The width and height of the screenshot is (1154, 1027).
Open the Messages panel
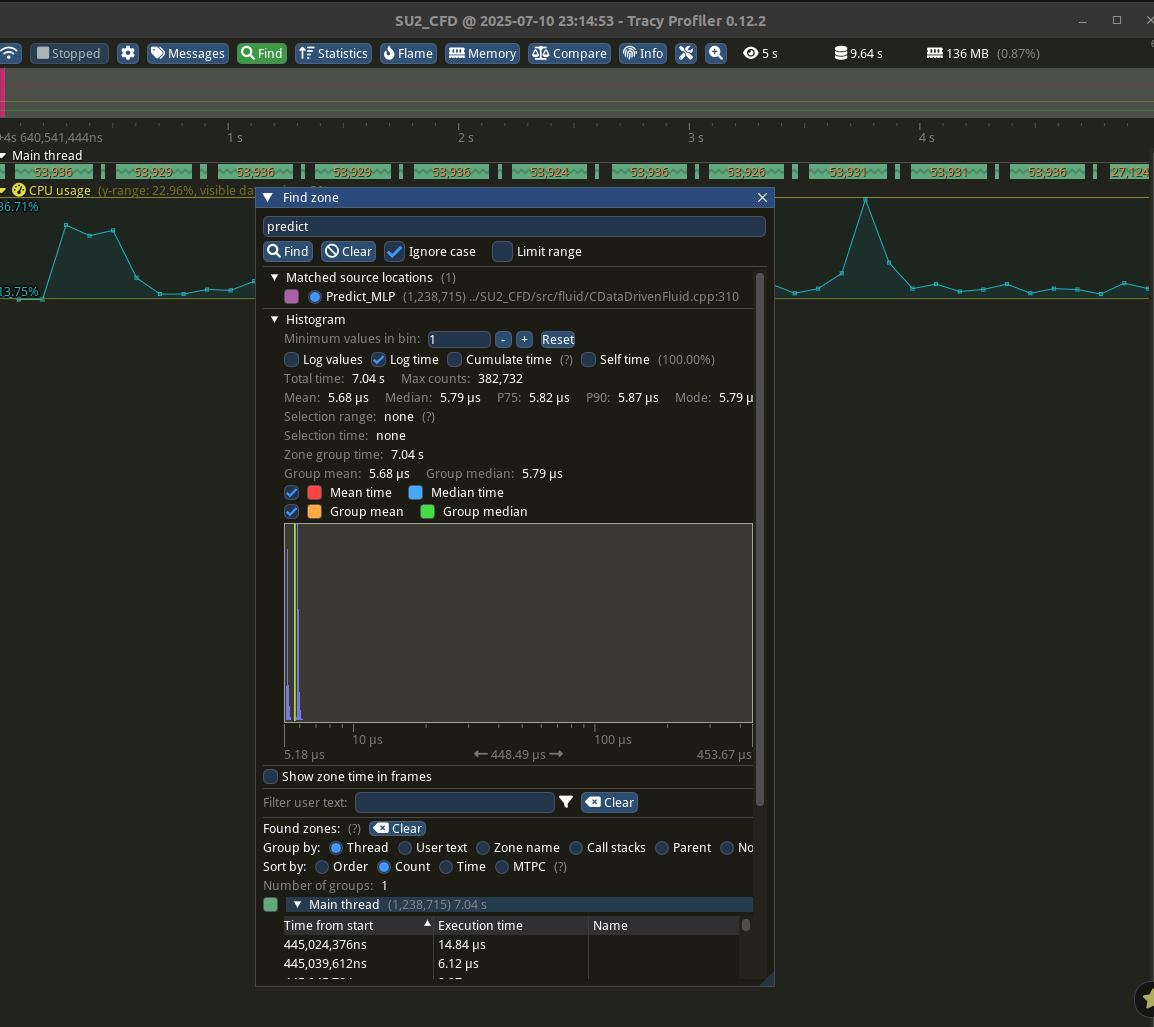(188, 53)
